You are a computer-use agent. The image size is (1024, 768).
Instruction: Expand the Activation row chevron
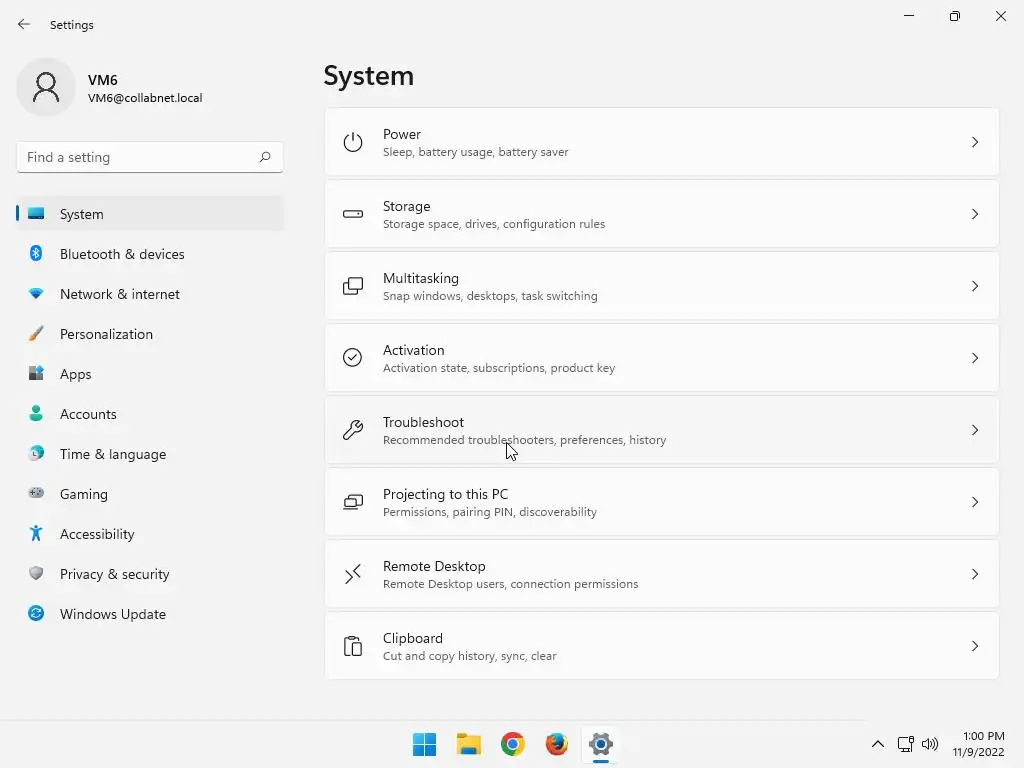pyautogui.click(x=974, y=358)
